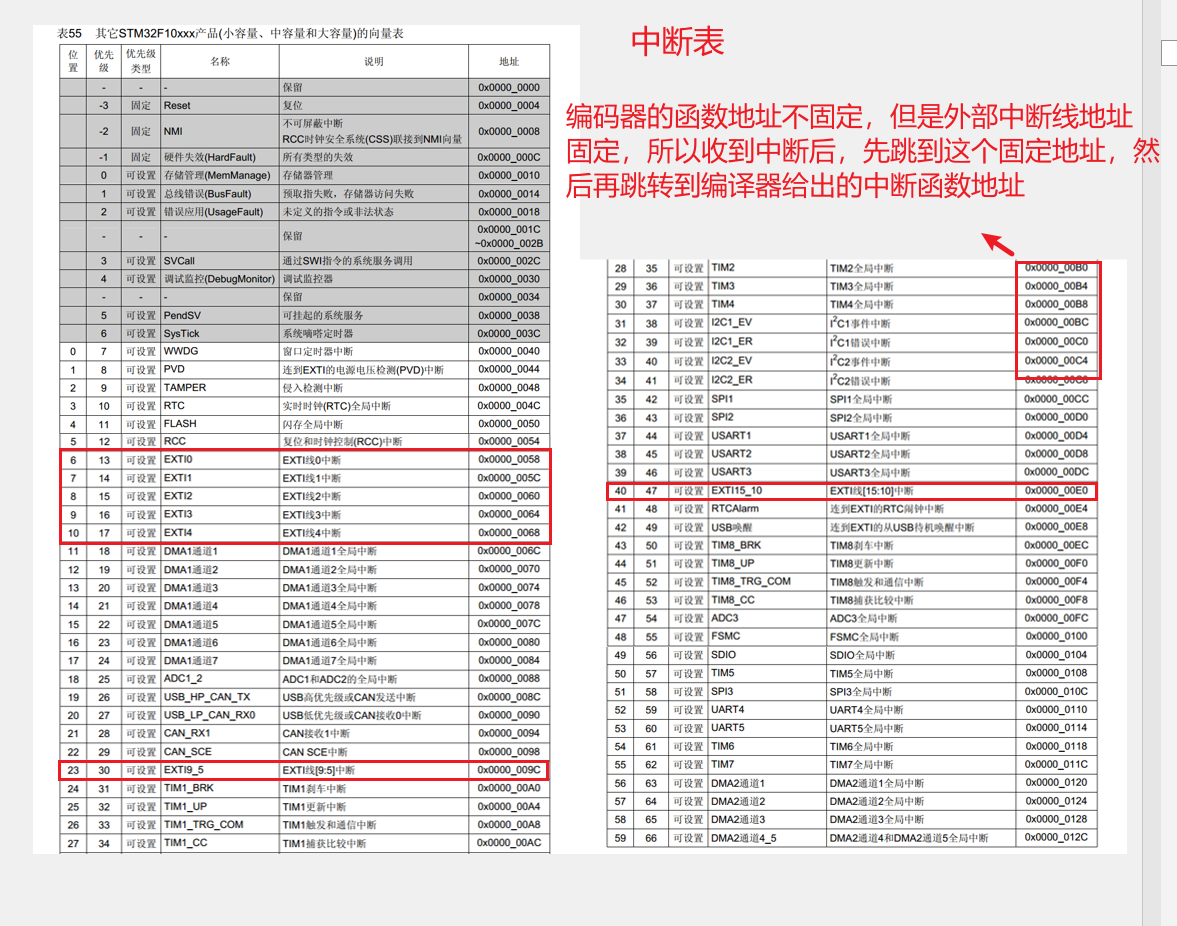The width and height of the screenshot is (1177, 926).
Task: Select the 'TIM1_CC' cell
Action: pos(220,843)
